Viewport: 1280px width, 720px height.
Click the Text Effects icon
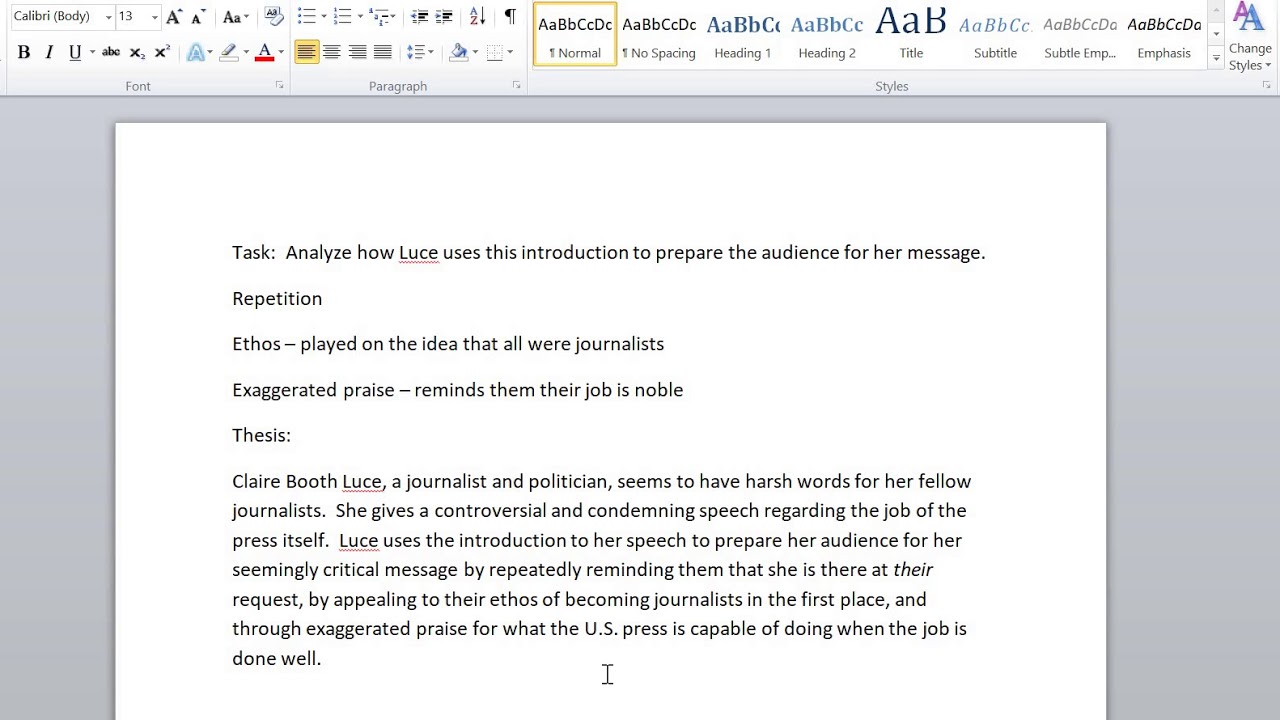196,52
